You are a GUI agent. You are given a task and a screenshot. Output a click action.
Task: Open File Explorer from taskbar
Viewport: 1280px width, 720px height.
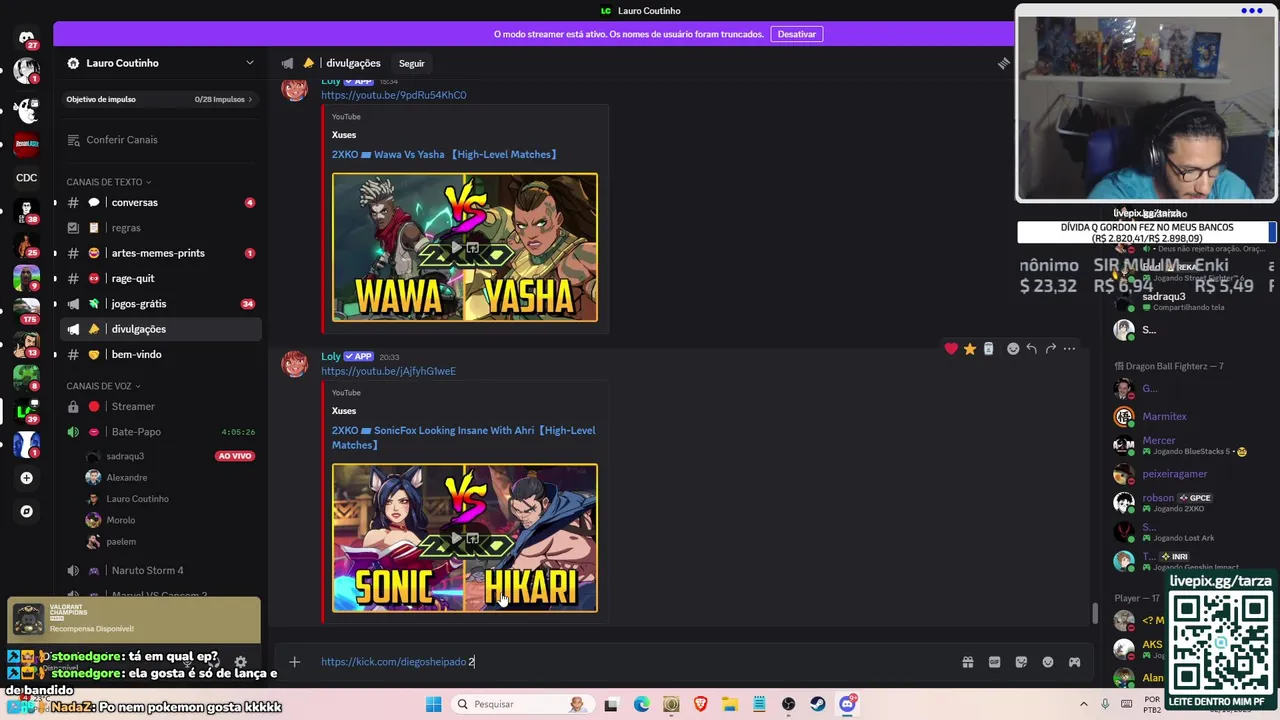click(x=730, y=704)
